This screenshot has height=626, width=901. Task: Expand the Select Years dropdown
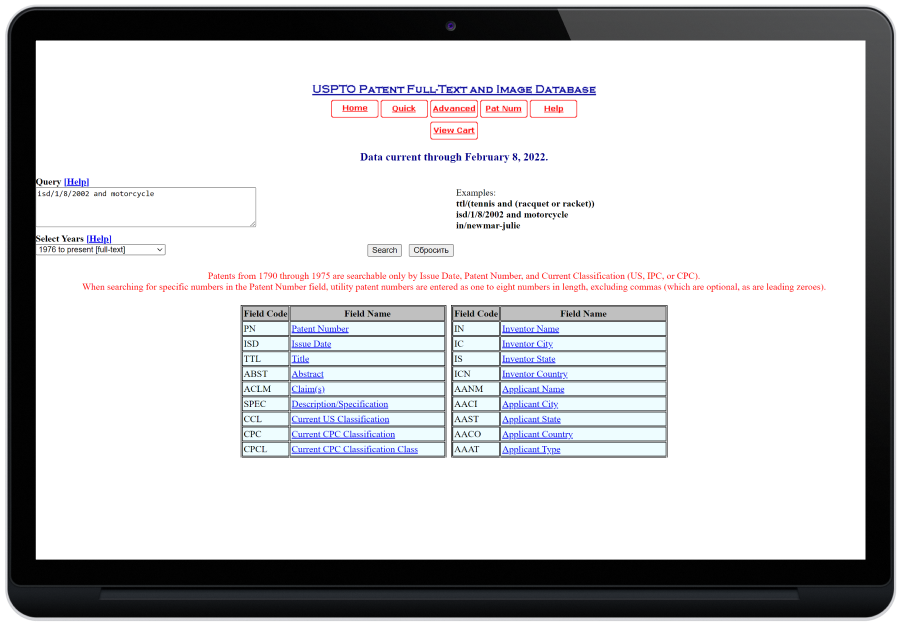[x=101, y=250]
